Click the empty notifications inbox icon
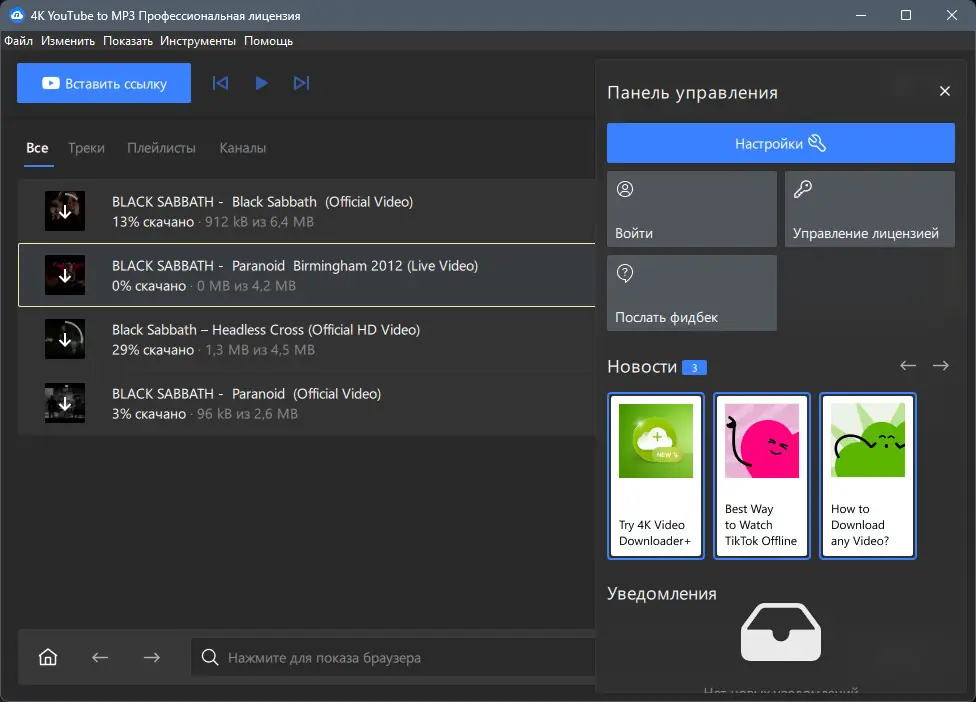This screenshot has width=976, height=702. 781,632
